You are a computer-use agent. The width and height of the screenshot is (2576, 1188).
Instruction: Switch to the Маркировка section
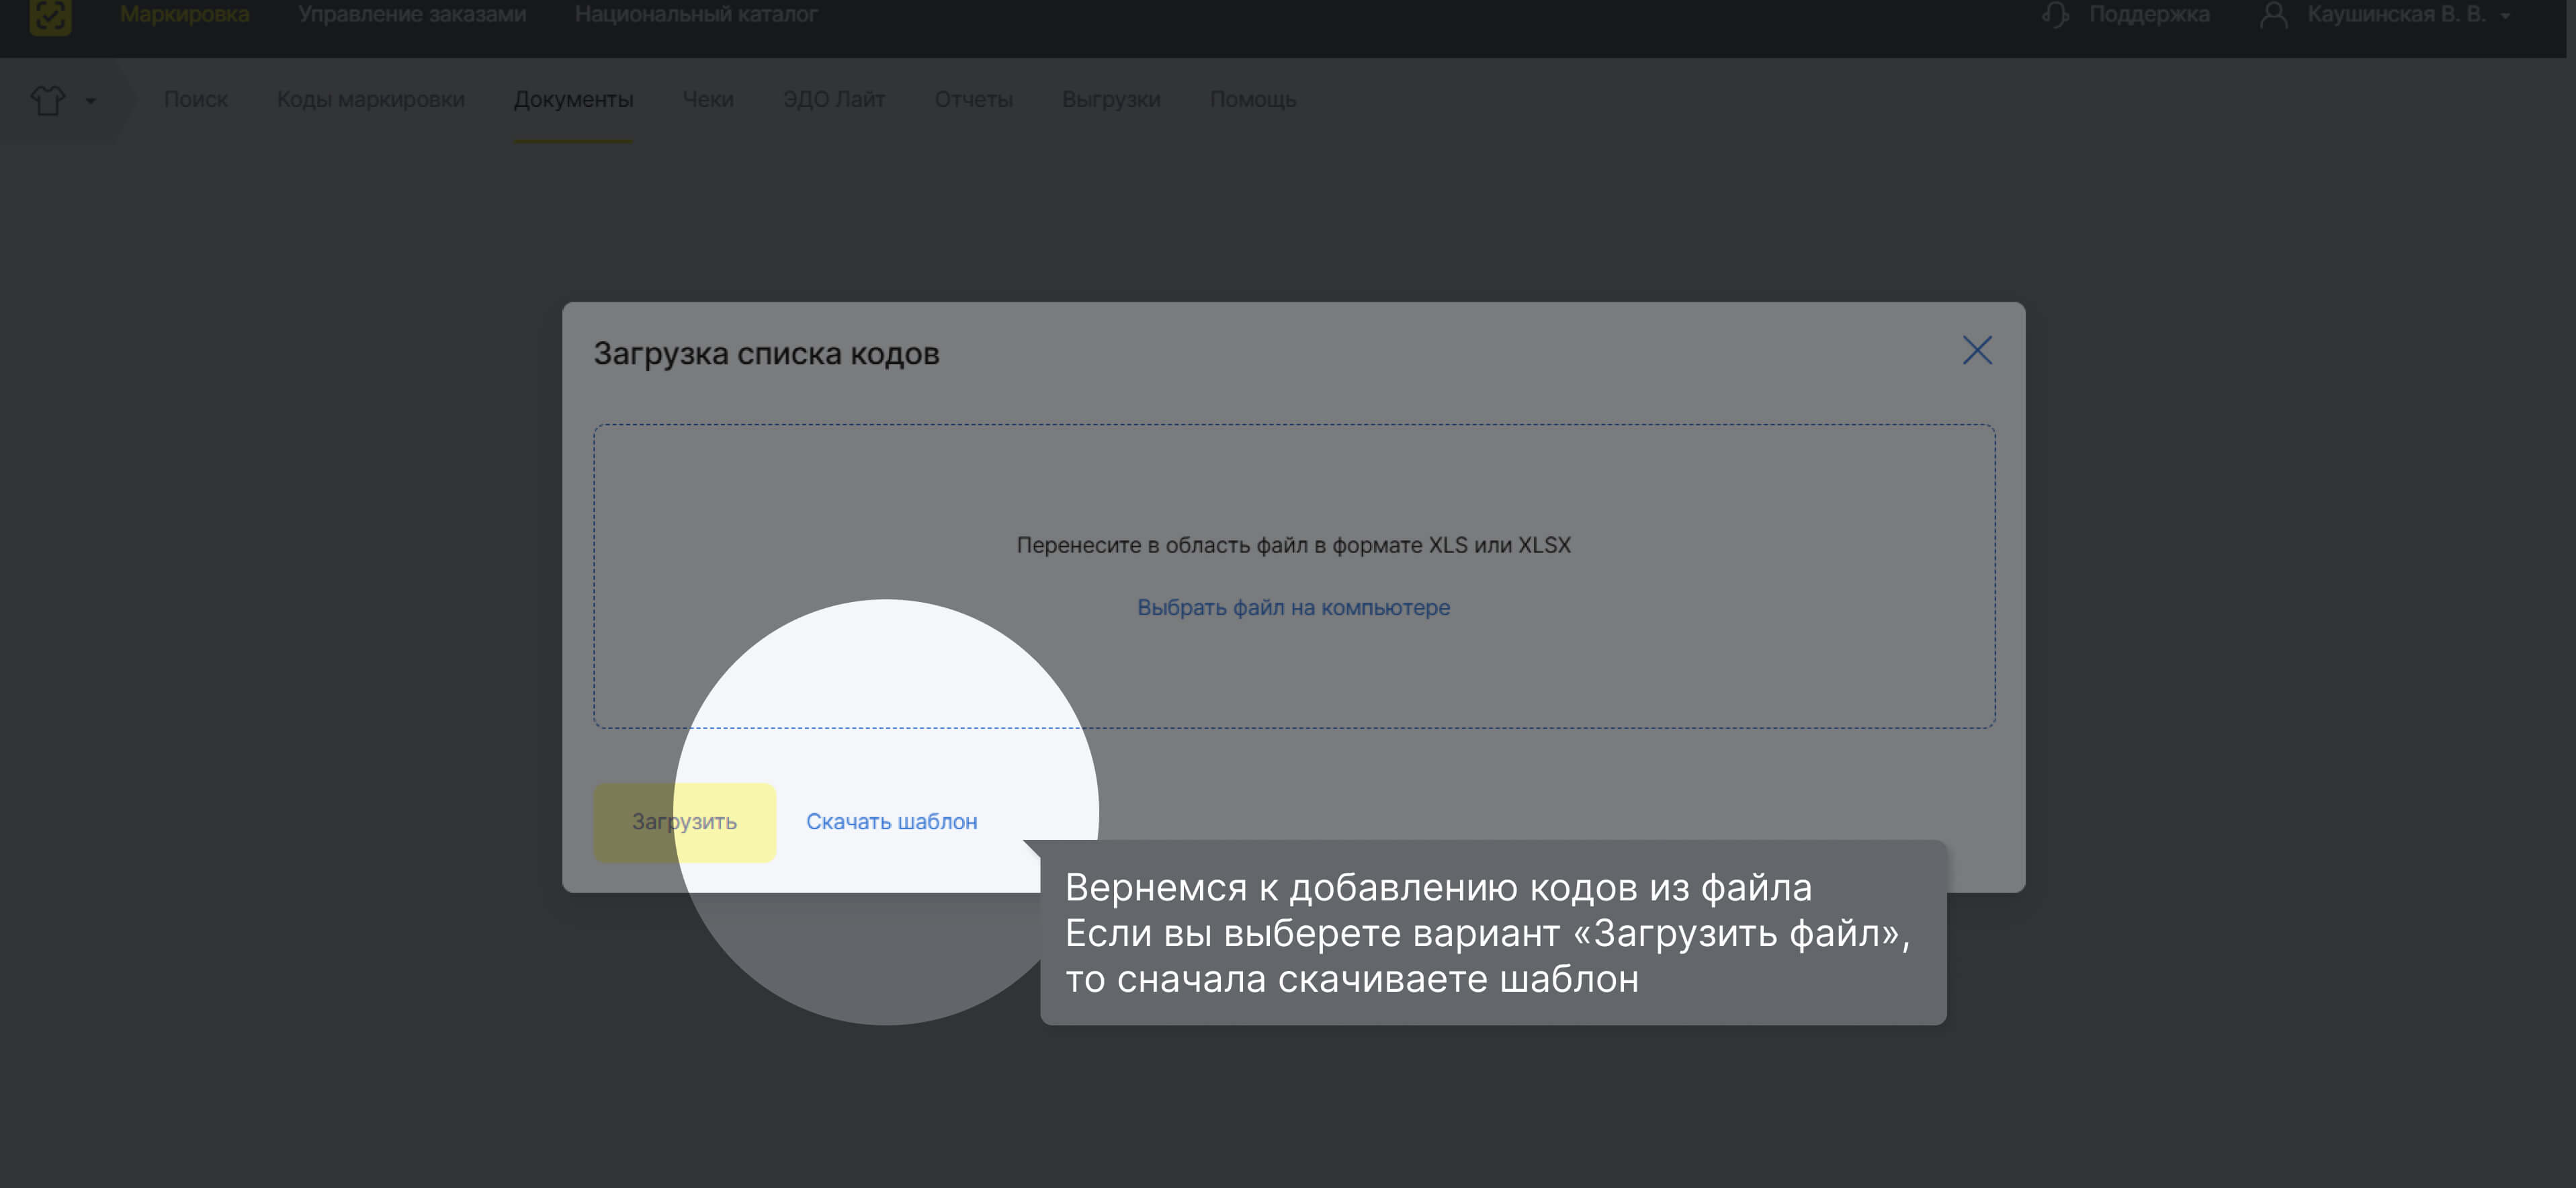[x=184, y=14]
